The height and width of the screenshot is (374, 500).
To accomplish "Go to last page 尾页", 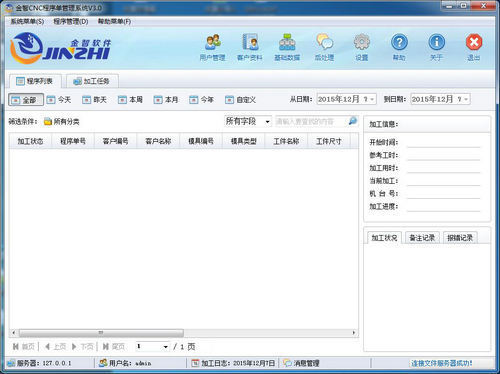I will (114, 347).
